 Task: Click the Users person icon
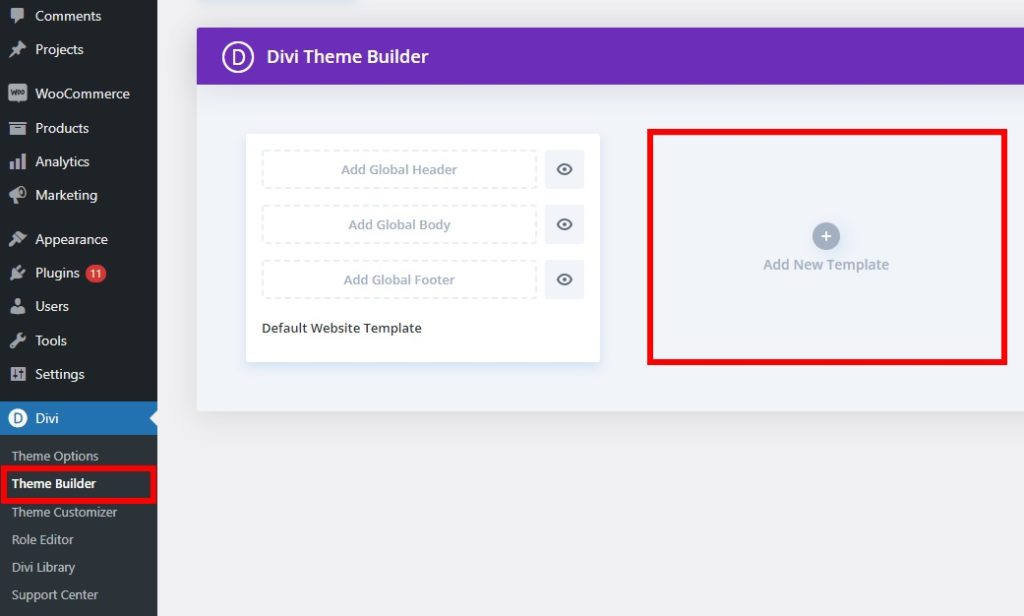pos(18,306)
